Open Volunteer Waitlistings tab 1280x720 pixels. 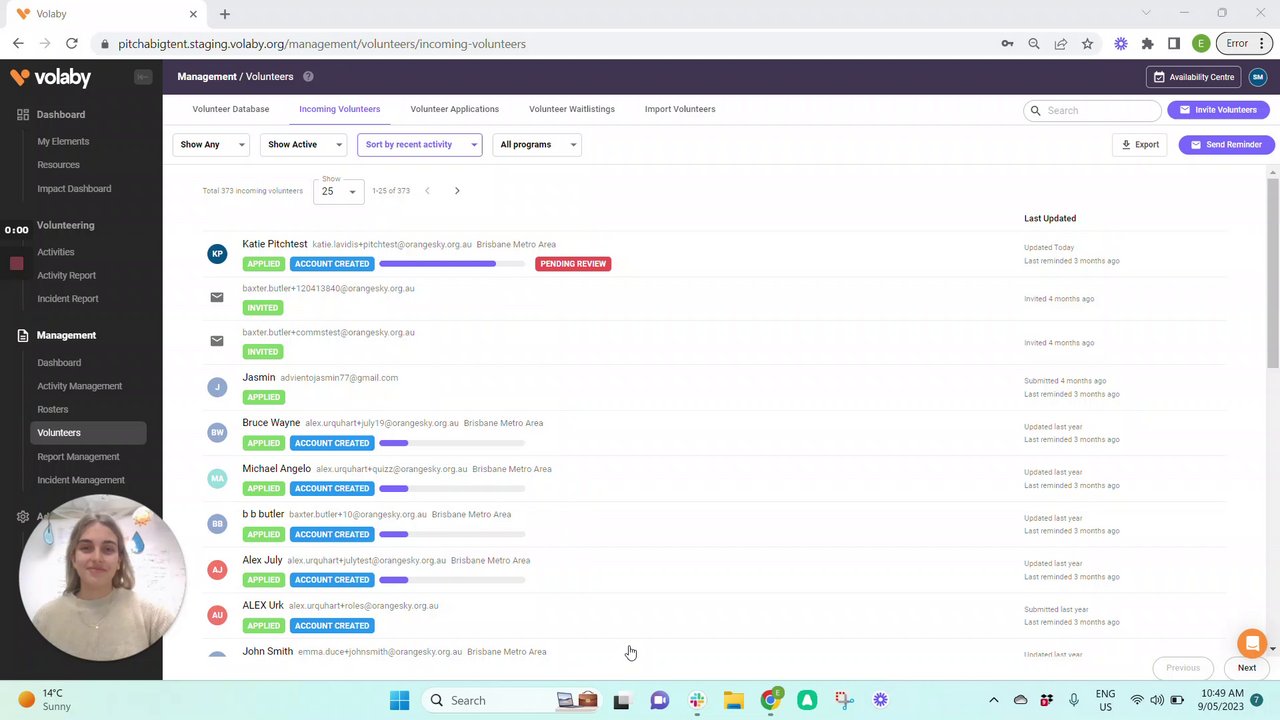(572, 109)
